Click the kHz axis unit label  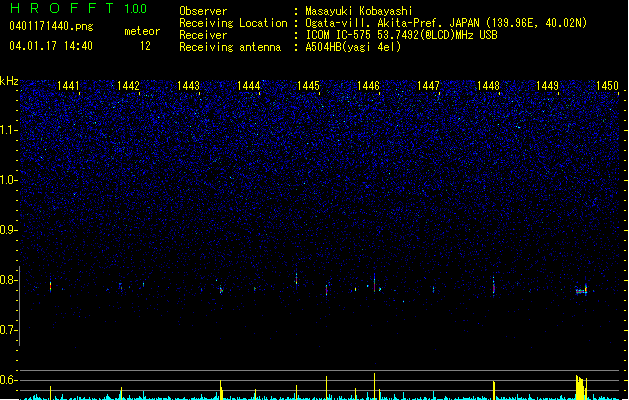click(9, 81)
